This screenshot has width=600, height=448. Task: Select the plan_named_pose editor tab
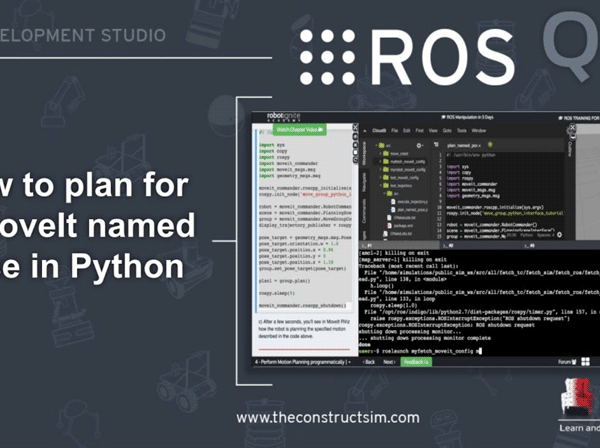464,145
